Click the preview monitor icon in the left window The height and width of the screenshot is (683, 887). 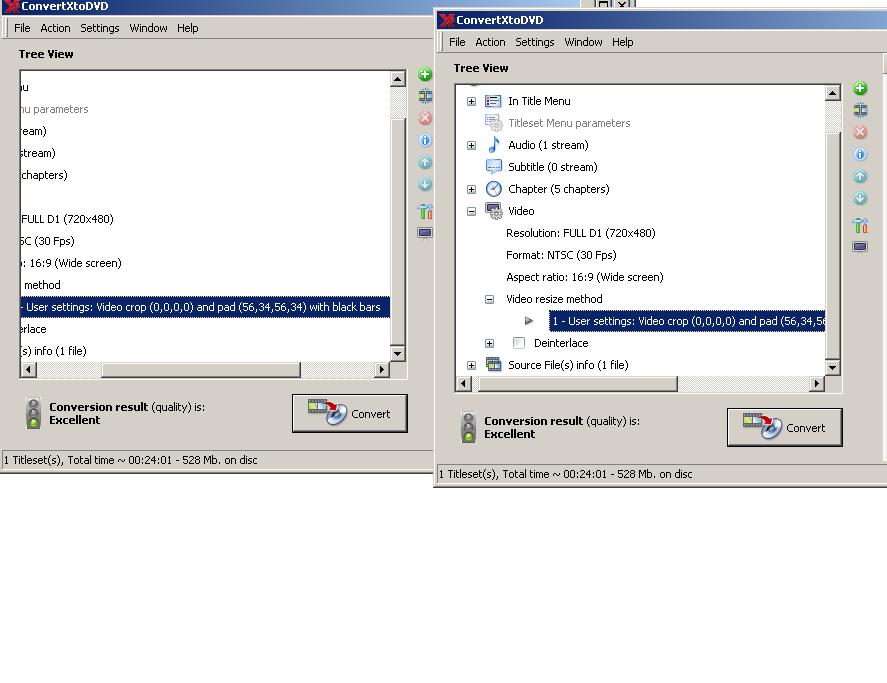(425, 233)
